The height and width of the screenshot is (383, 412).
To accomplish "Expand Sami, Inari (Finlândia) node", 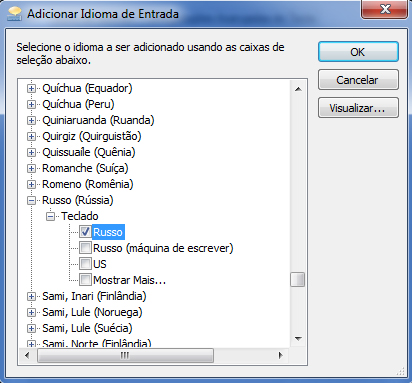I will [x=31, y=296].
